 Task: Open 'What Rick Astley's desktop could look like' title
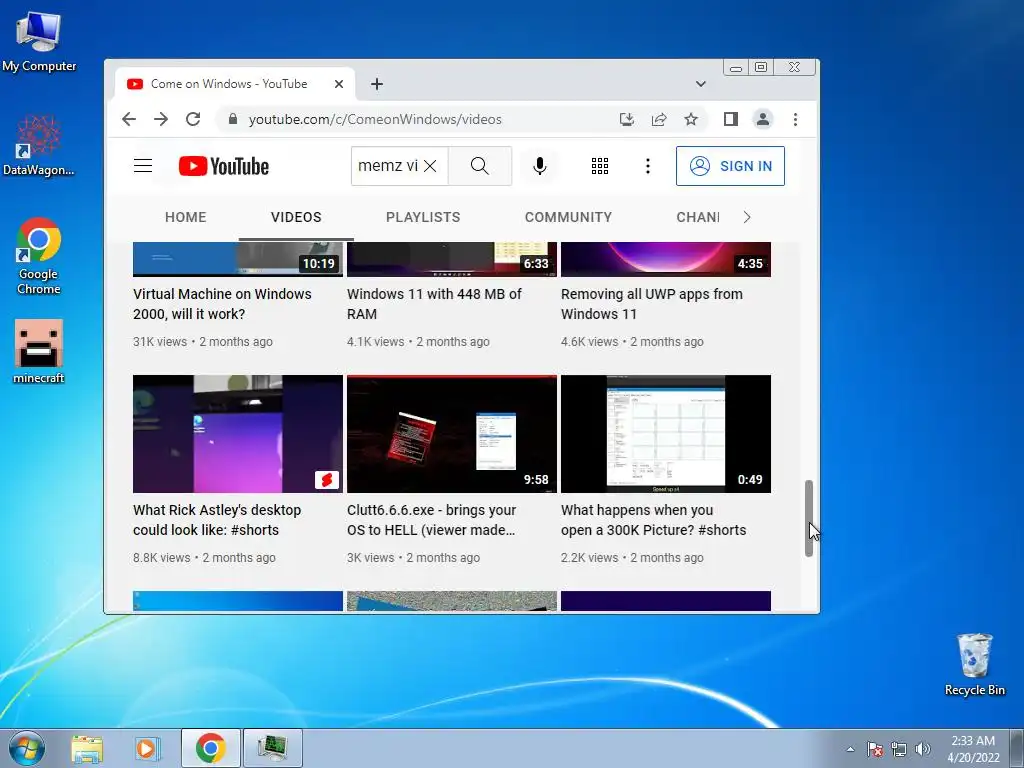pos(217,520)
